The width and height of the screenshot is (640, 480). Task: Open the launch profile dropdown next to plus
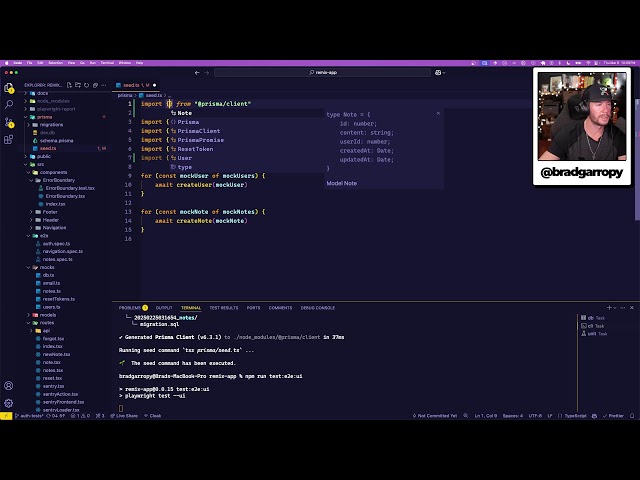pyautogui.click(x=615, y=308)
